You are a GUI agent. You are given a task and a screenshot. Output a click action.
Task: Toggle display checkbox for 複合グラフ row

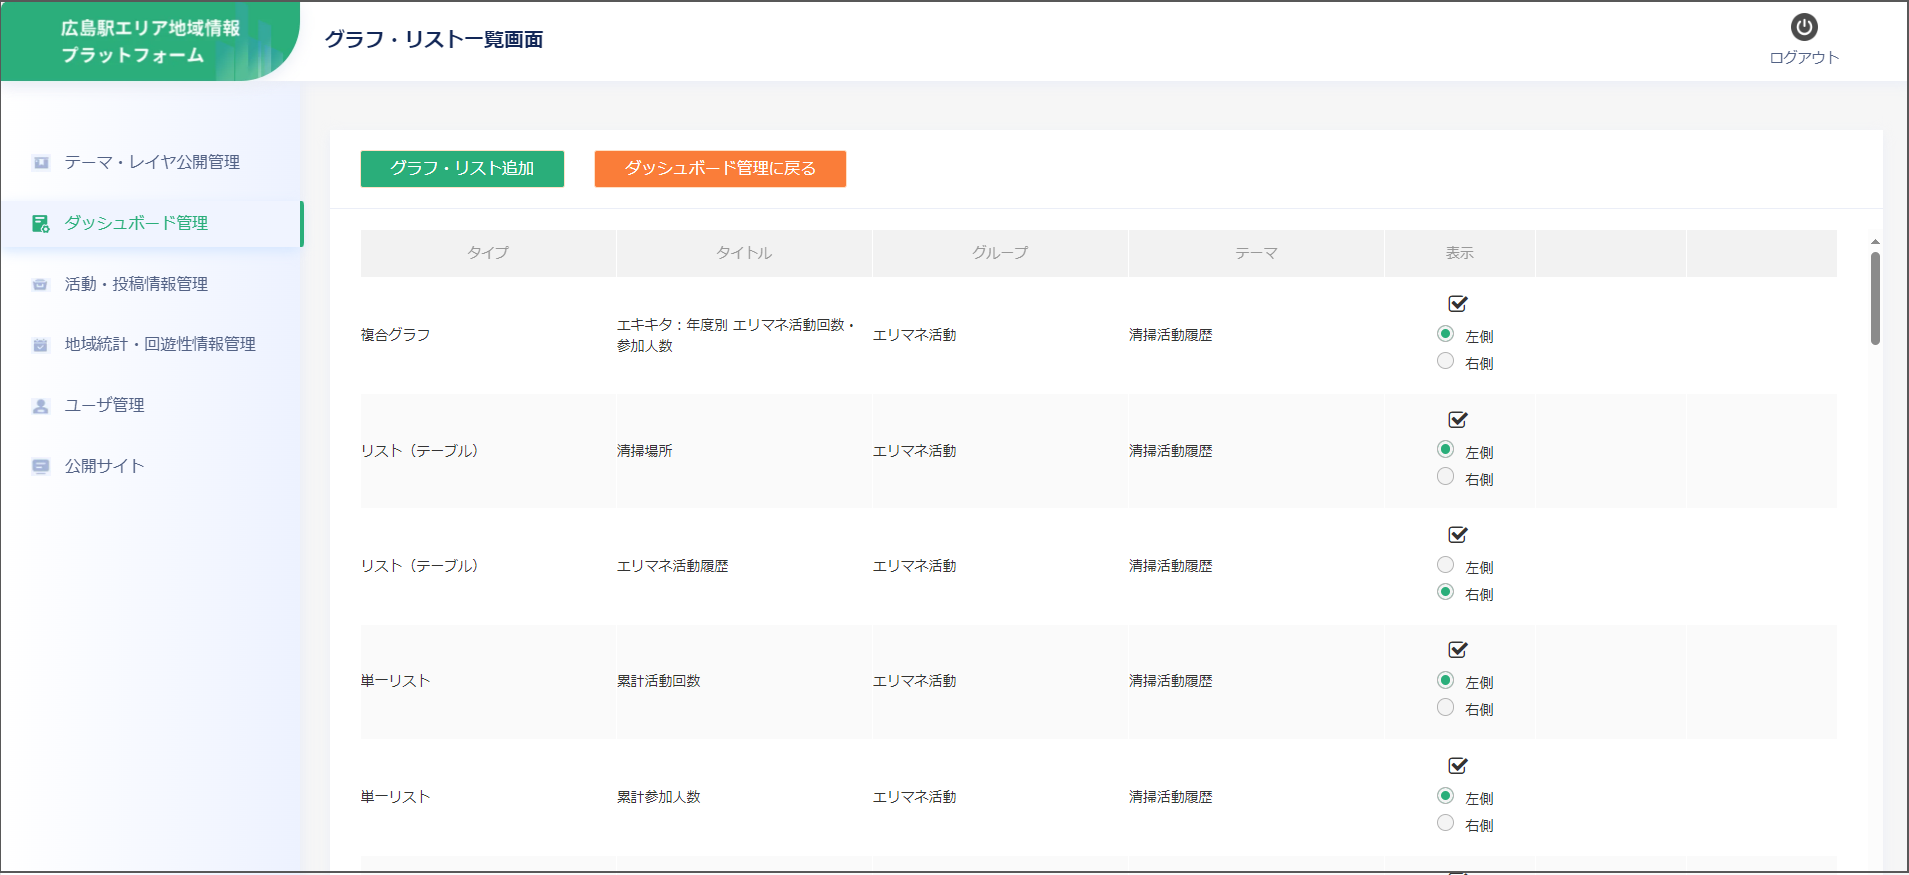[1458, 303]
